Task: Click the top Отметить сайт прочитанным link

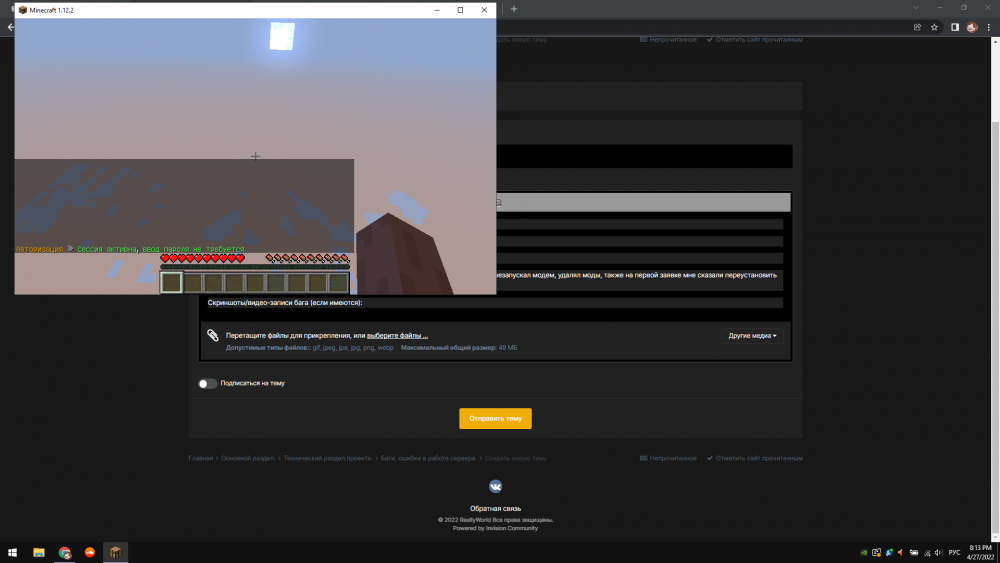Action: pyautogui.click(x=754, y=40)
